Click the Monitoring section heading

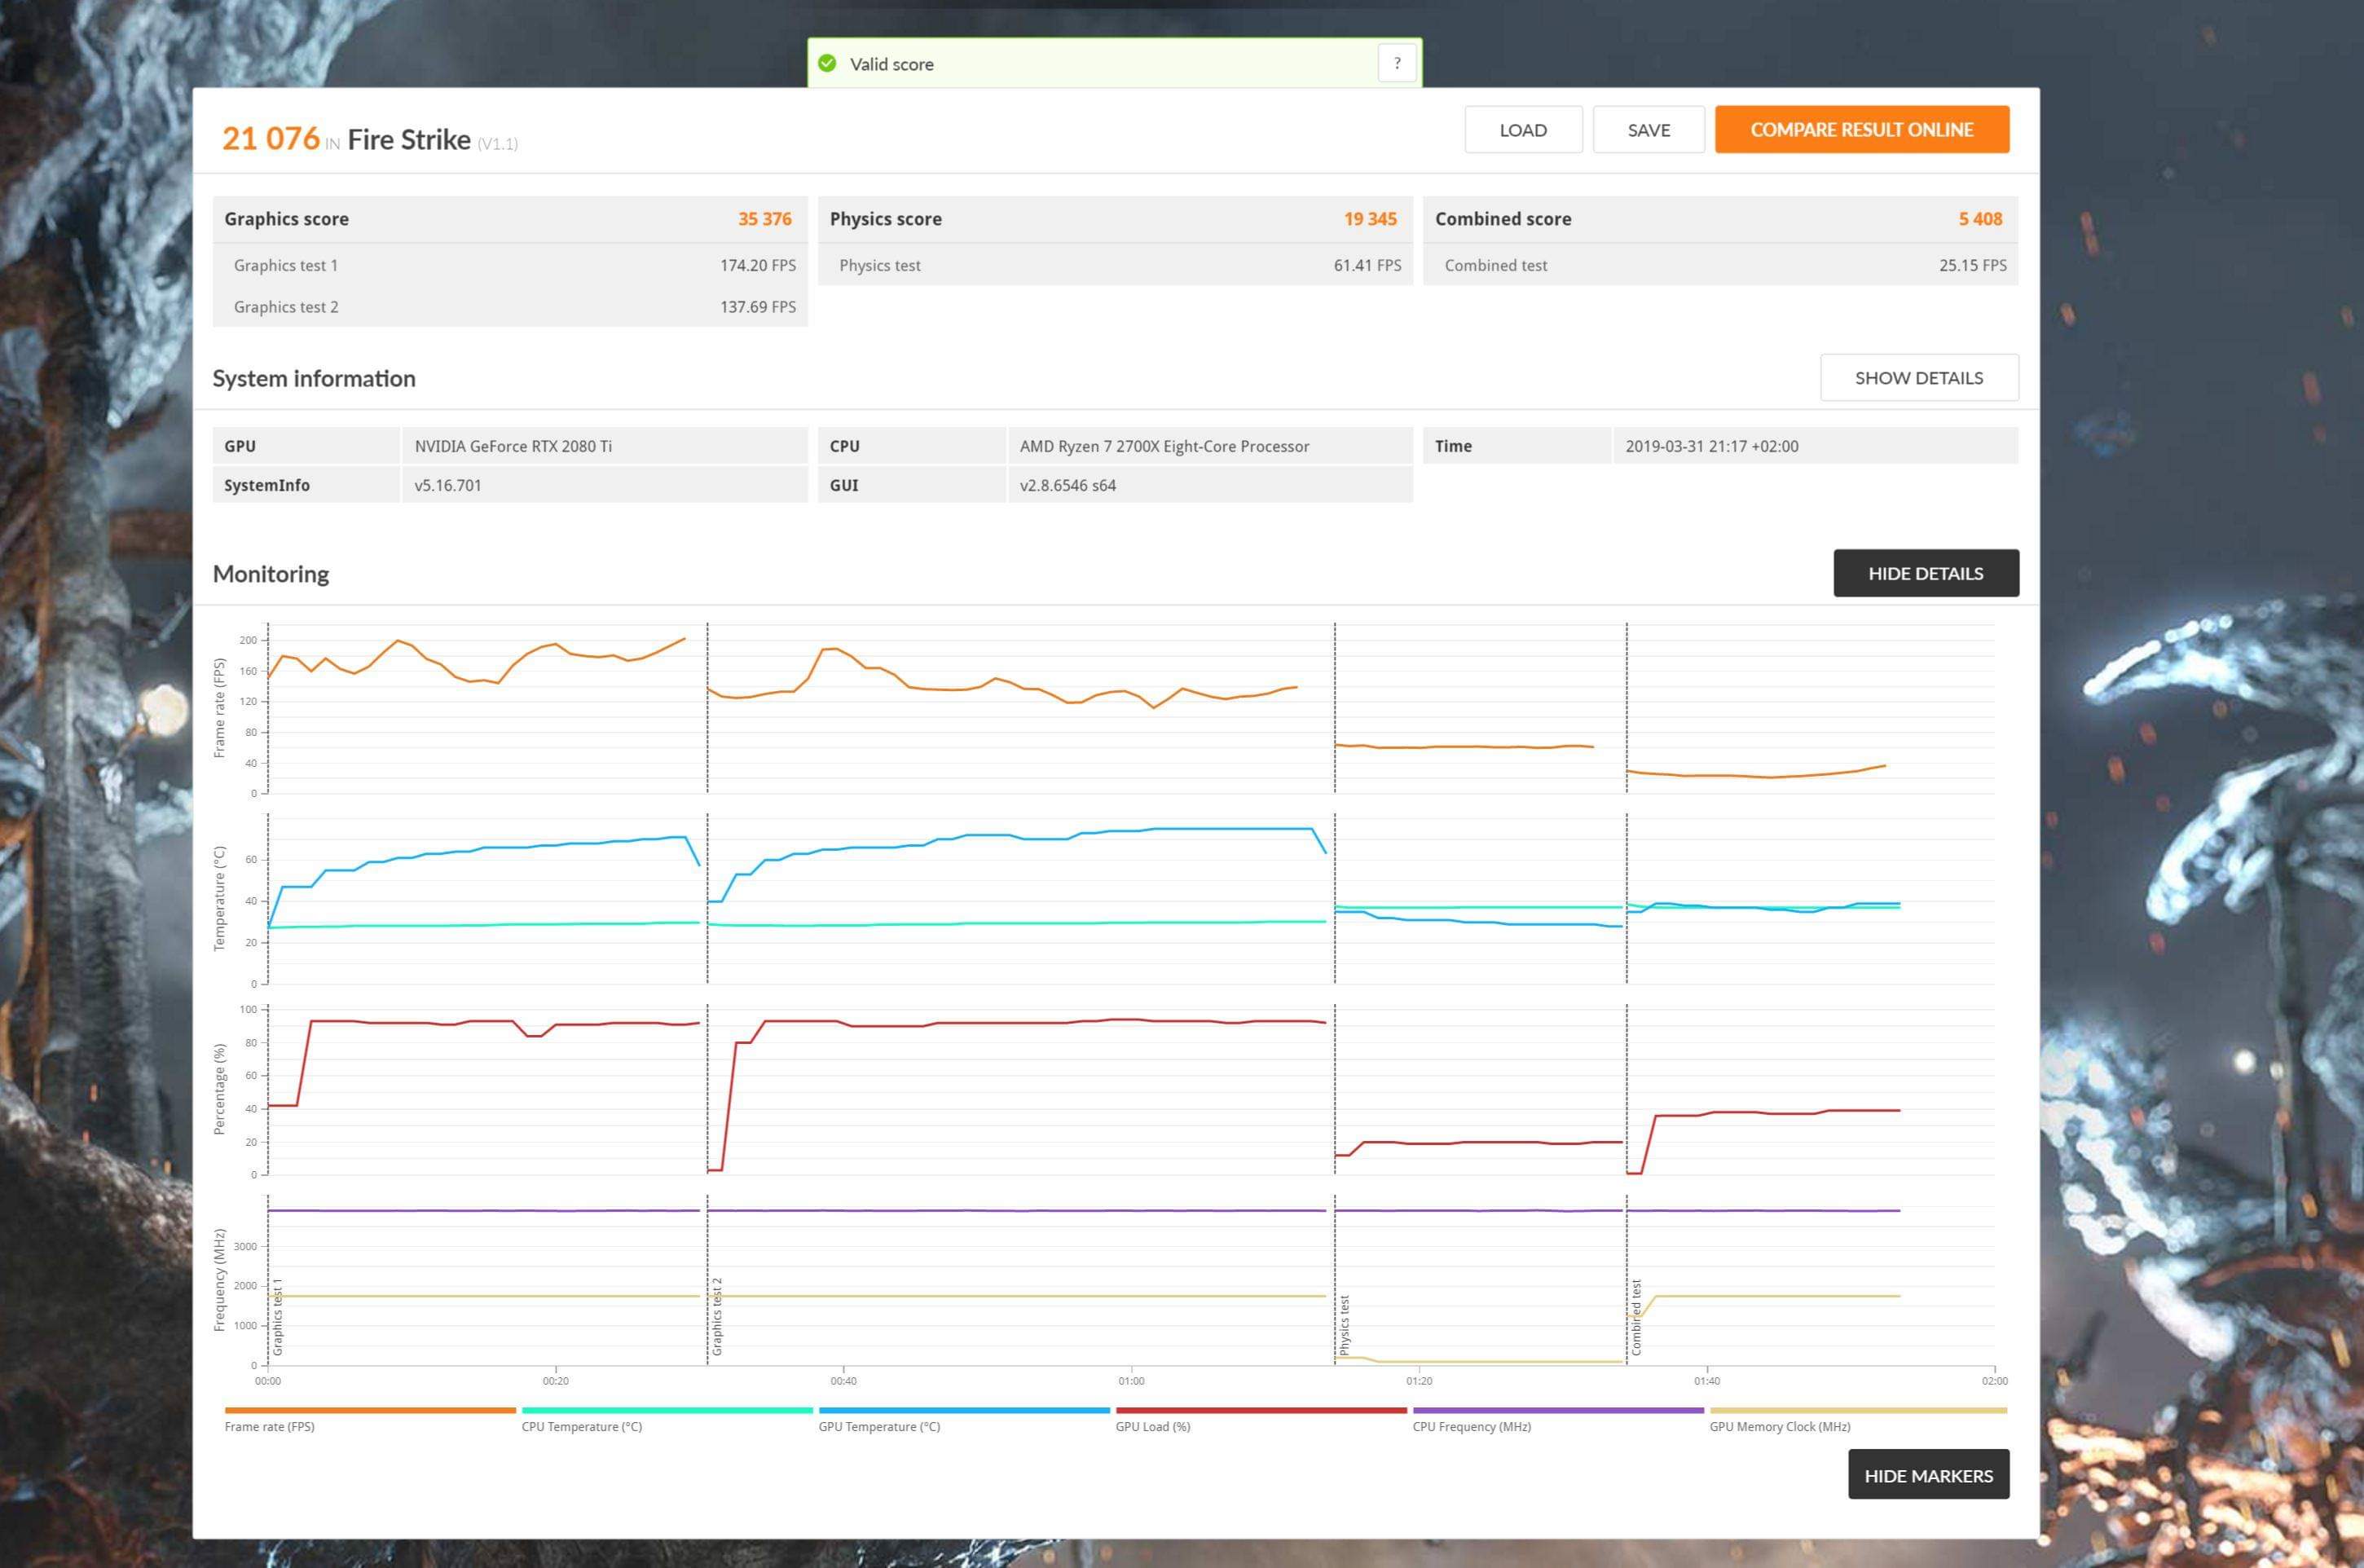(x=271, y=574)
